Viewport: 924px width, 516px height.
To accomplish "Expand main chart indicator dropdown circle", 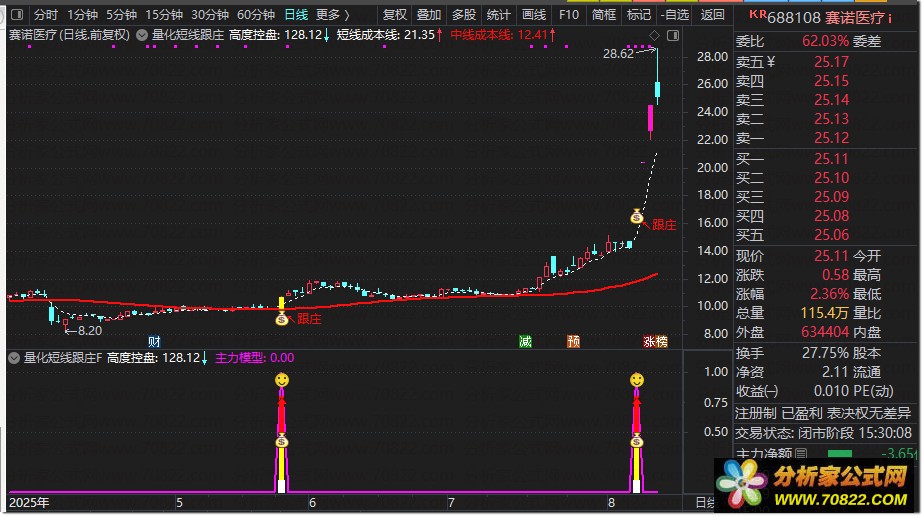I will (x=142, y=35).
